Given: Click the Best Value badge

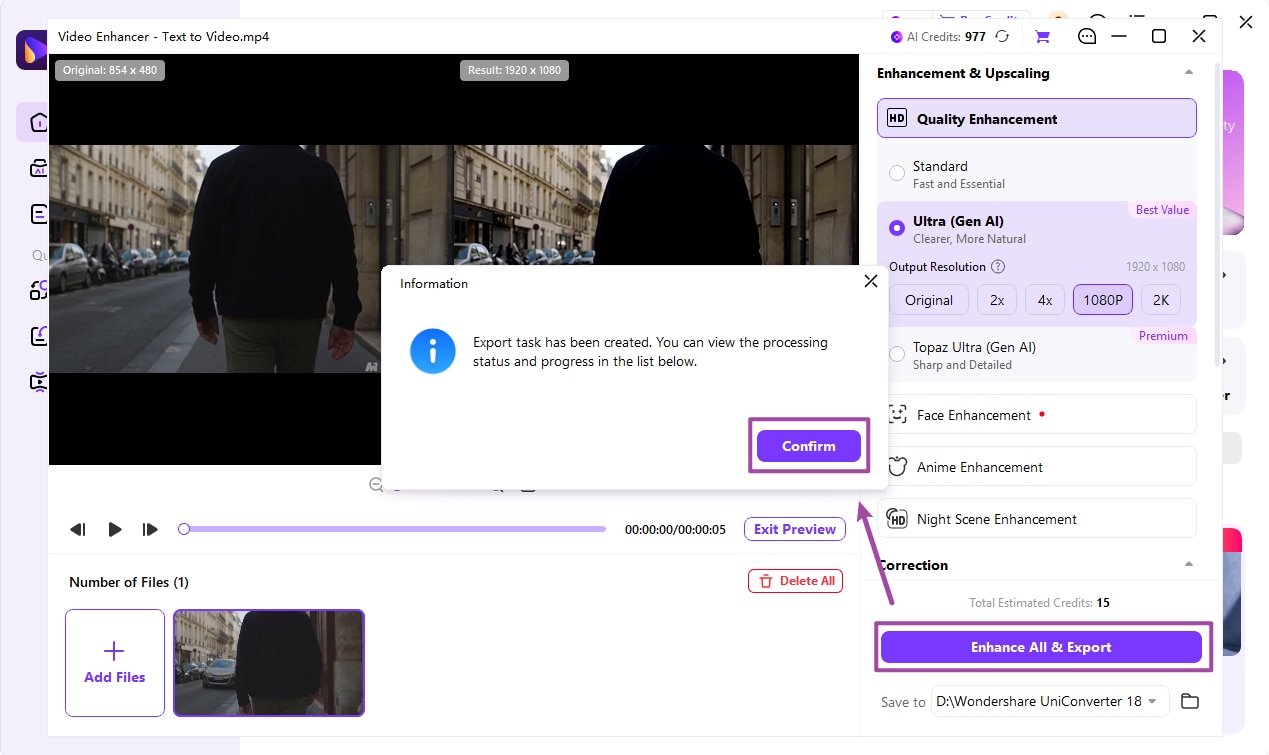Looking at the screenshot, I should [x=1162, y=210].
